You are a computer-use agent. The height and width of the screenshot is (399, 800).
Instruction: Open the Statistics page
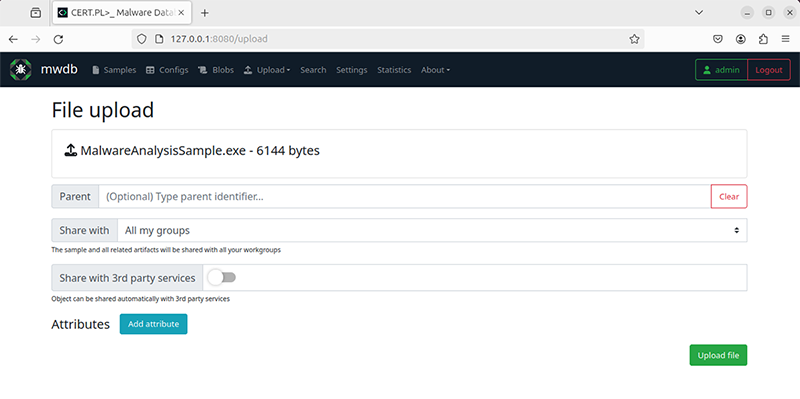click(394, 70)
